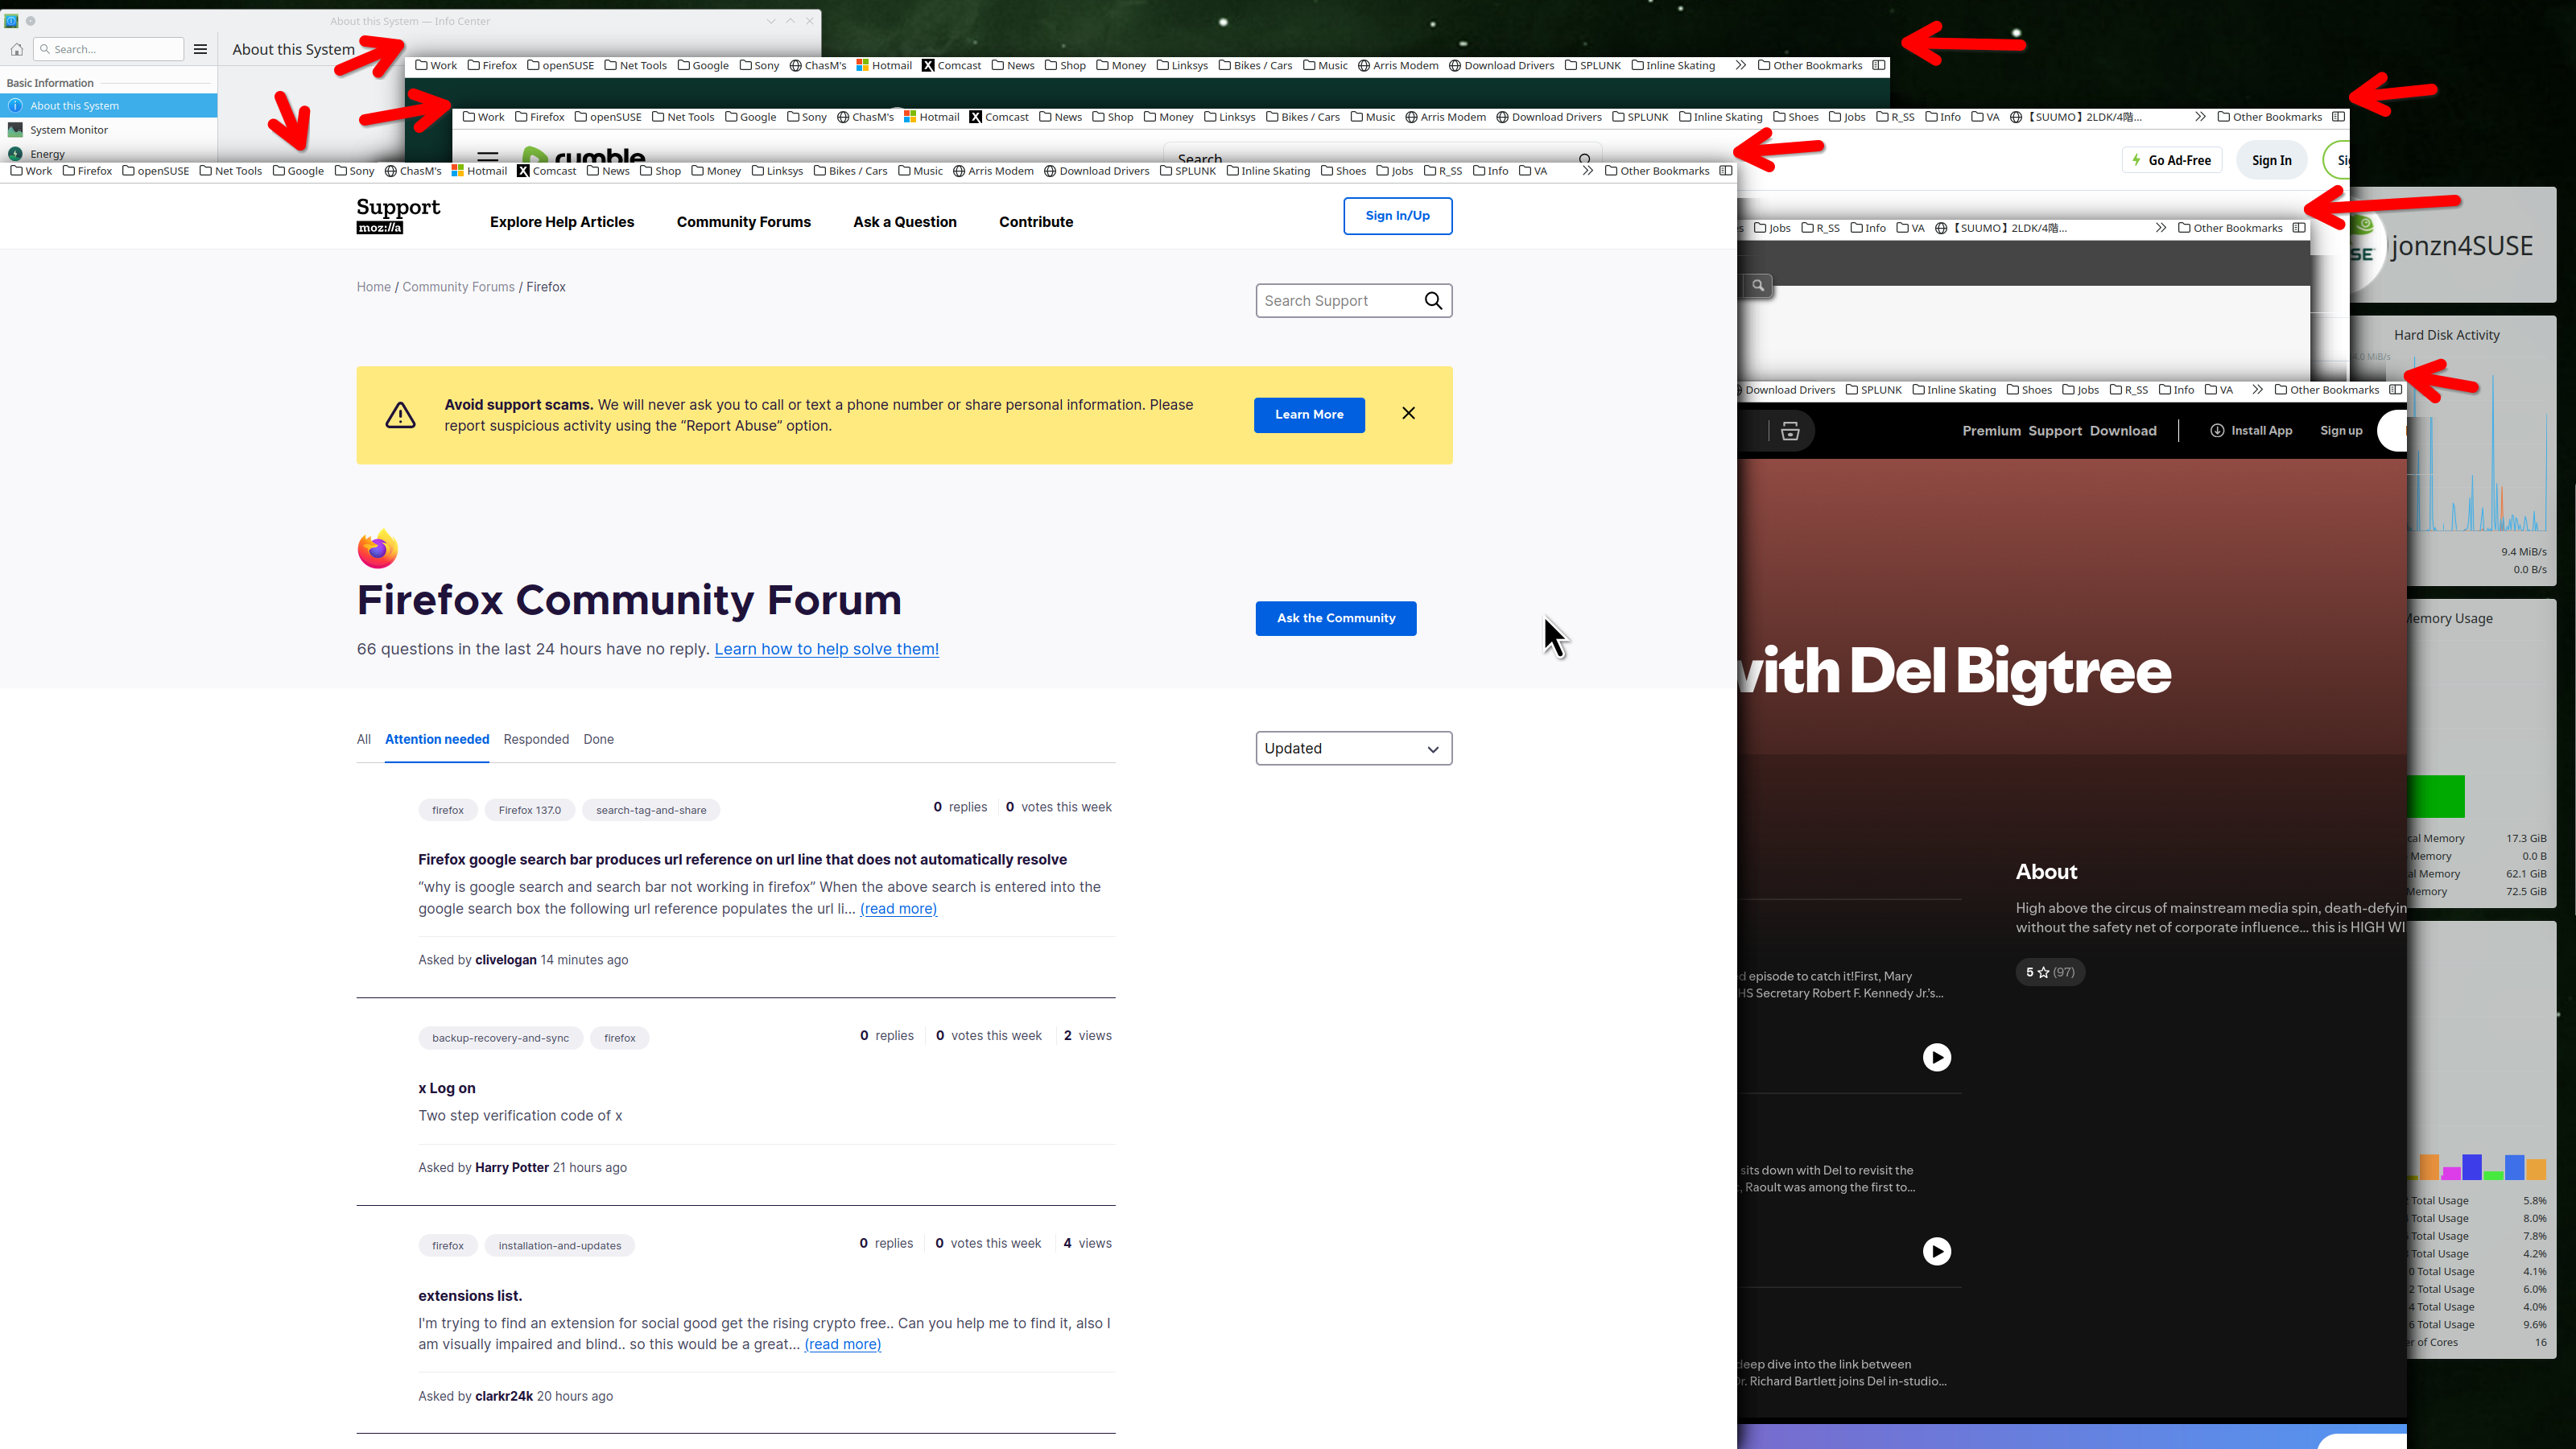Toggle sidebar icon in Mozilla Support window toolbar
The image size is (2576, 1449).
(x=1725, y=171)
